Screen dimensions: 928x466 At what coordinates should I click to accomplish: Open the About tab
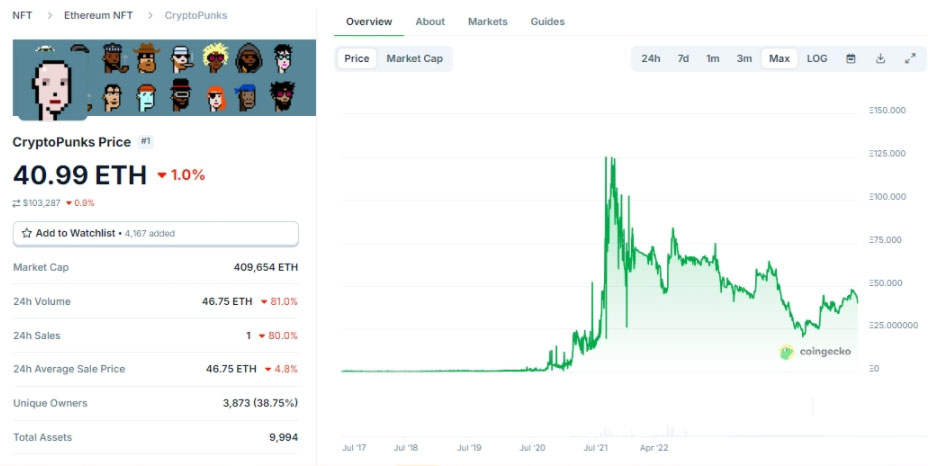(430, 22)
